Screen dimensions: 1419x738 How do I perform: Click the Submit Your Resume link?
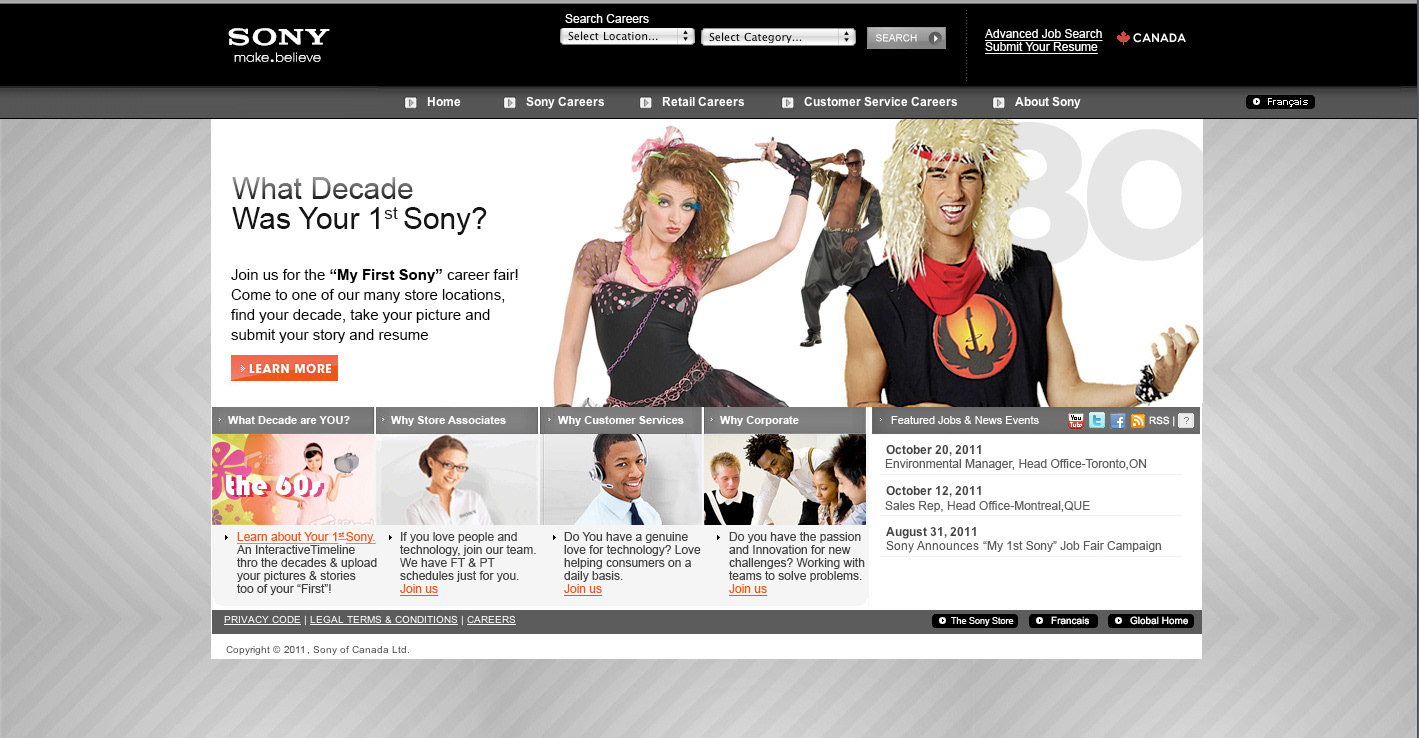pyautogui.click(x=1041, y=47)
